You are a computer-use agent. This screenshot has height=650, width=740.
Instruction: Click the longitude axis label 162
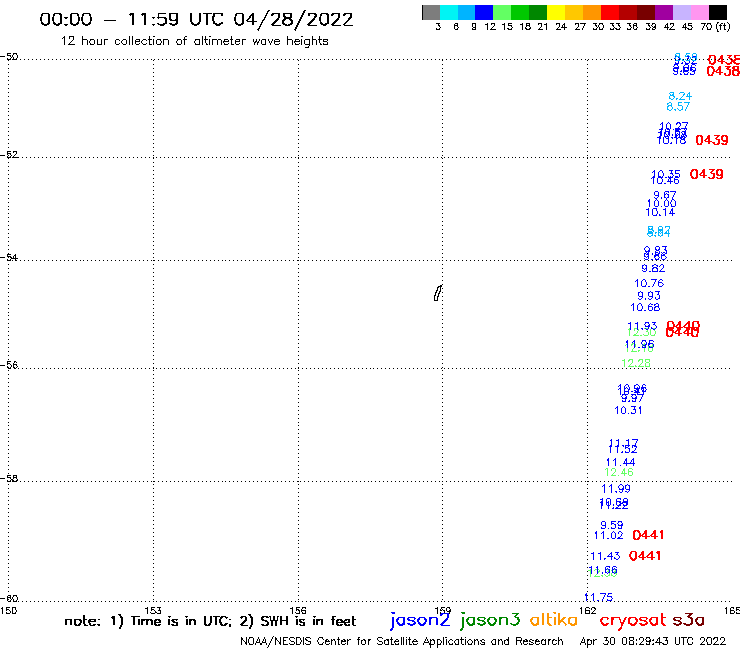(588, 610)
